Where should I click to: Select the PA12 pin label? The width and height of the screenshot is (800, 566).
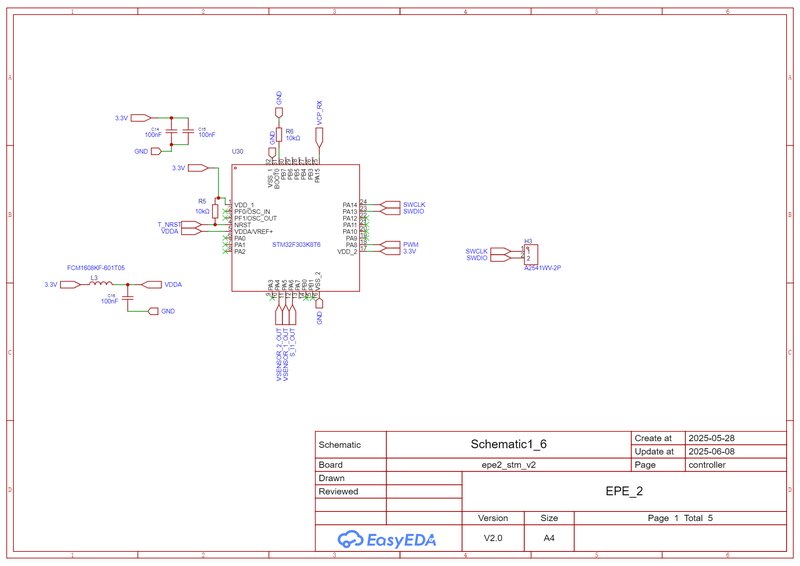[x=350, y=218]
